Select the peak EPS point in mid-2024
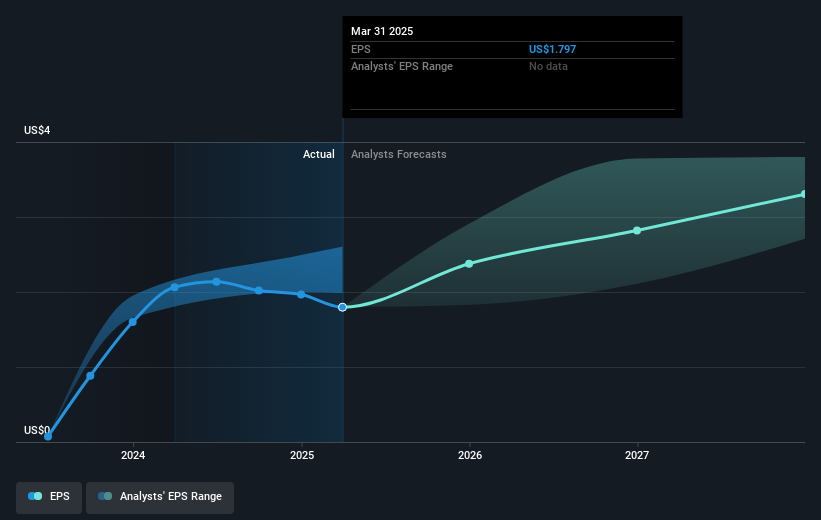 [x=217, y=282]
